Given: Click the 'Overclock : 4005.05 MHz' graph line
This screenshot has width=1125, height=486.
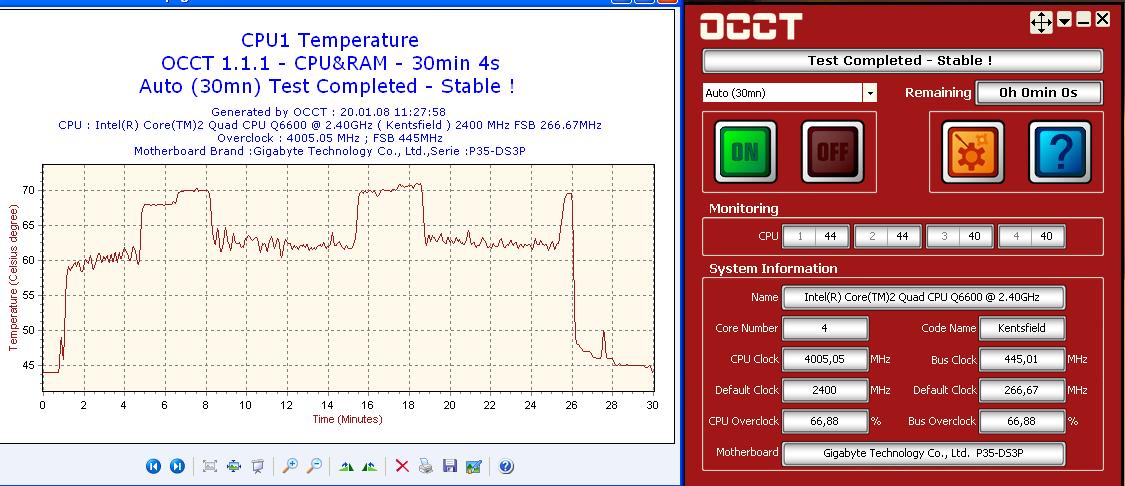Looking at the screenshot, I should pyautogui.click(x=330, y=138).
